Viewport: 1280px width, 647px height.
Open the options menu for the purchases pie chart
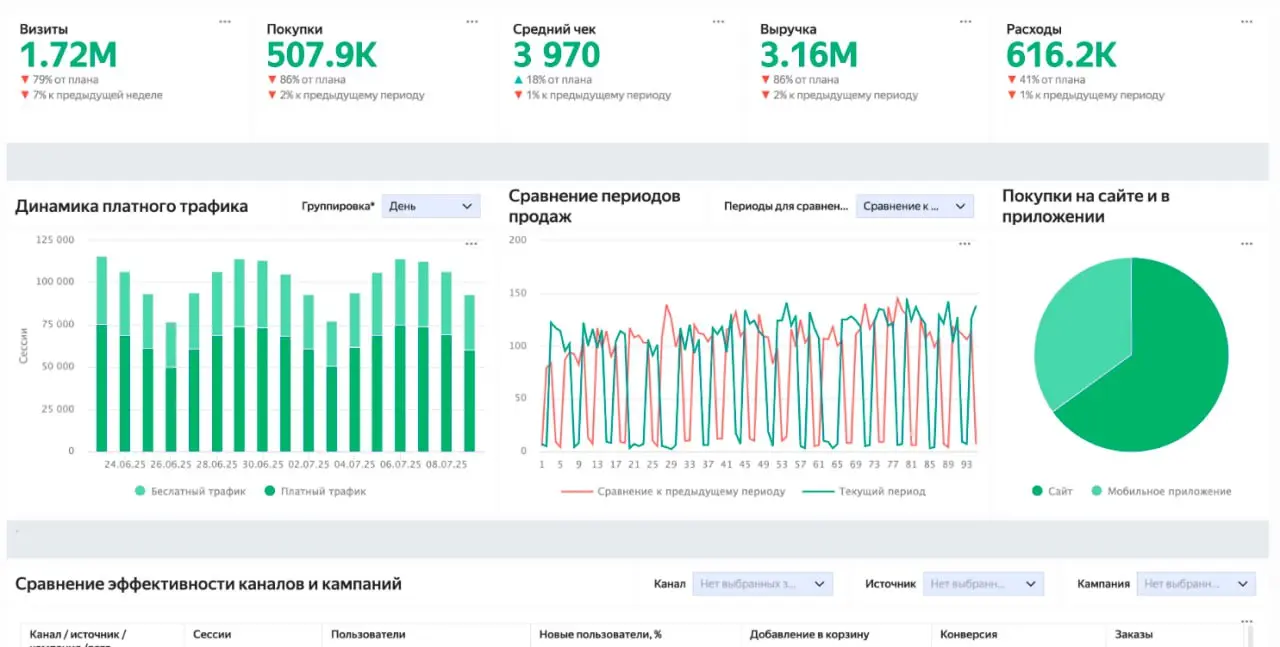point(1246,244)
